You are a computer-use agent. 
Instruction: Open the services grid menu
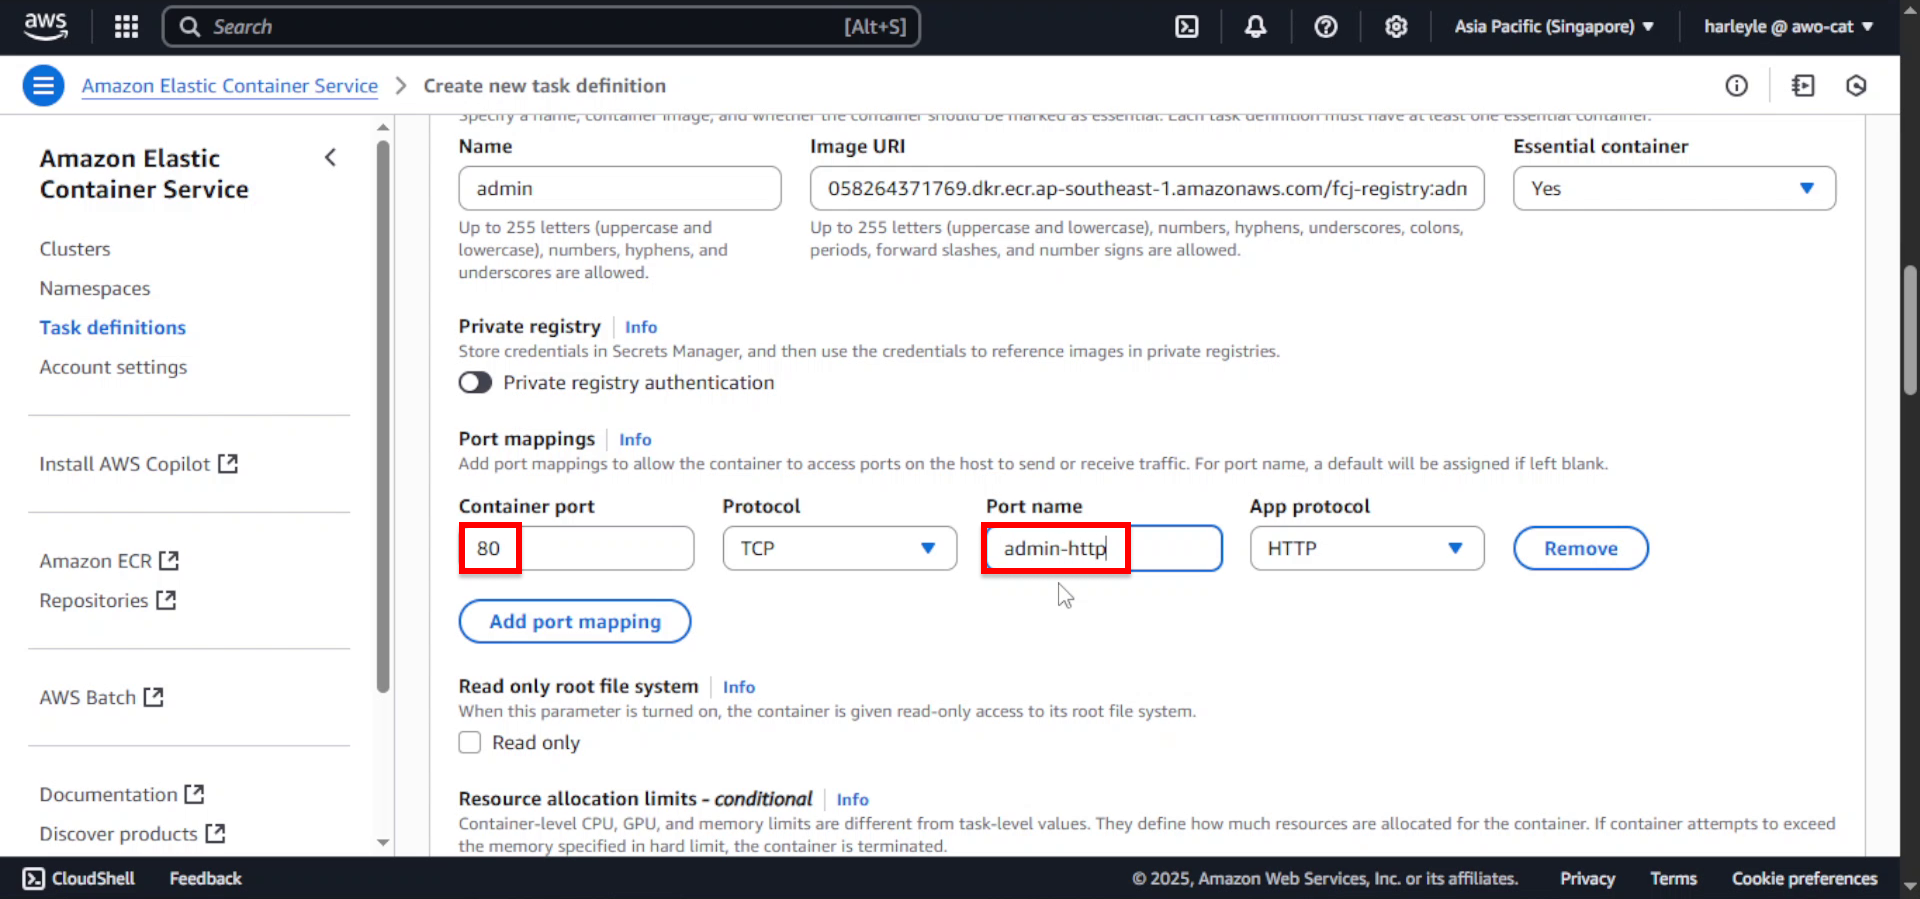point(126,27)
